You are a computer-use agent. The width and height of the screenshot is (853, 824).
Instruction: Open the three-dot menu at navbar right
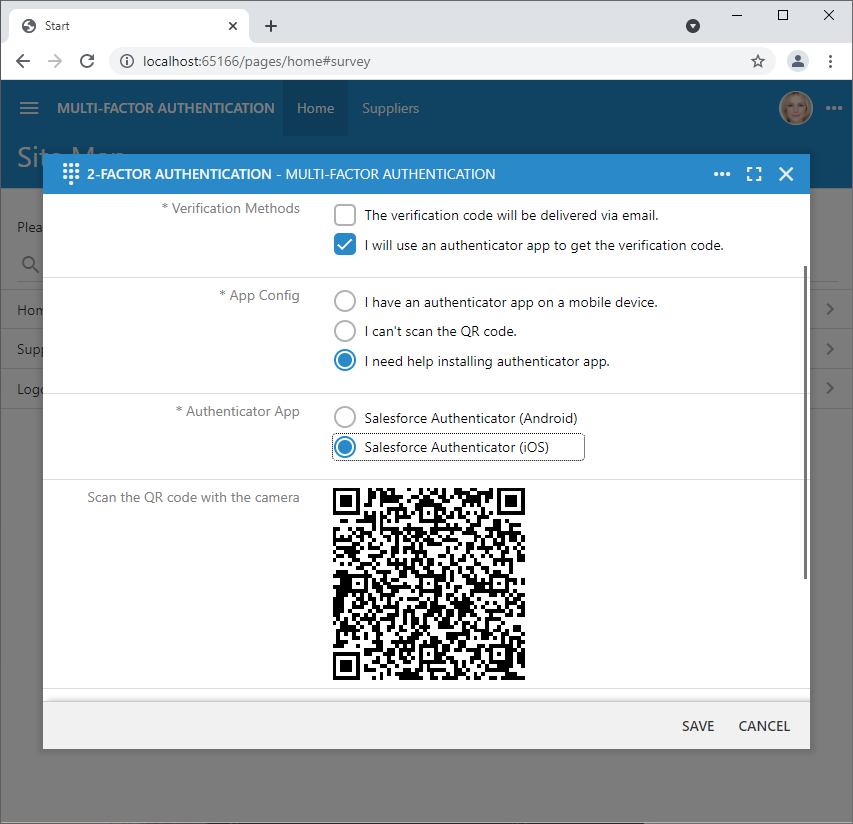click(x=835, y=108)
